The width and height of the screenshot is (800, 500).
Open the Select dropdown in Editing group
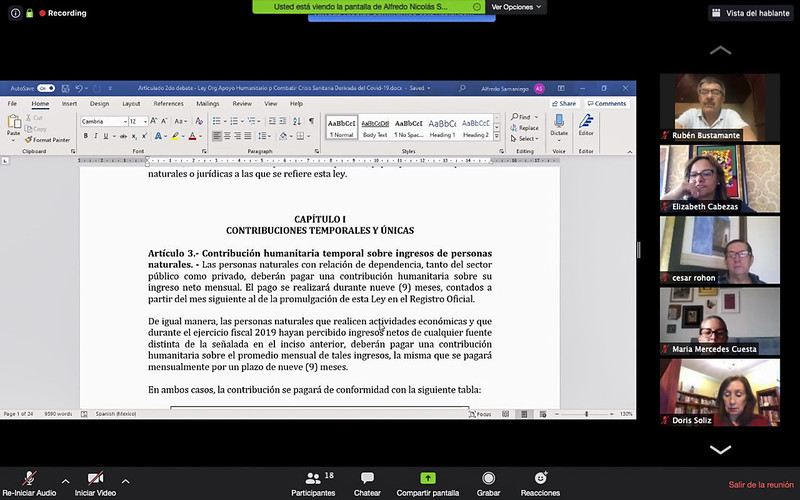click(524, 139)
